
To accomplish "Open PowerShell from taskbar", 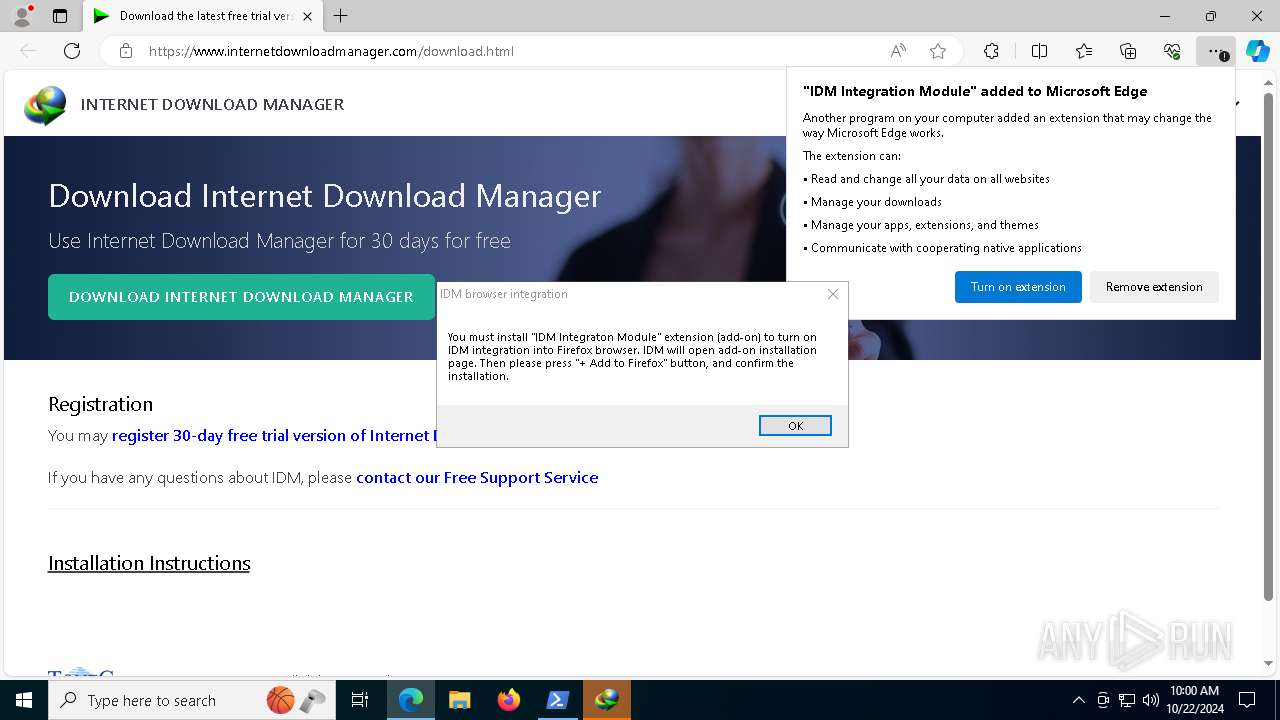I will [558, 700].
